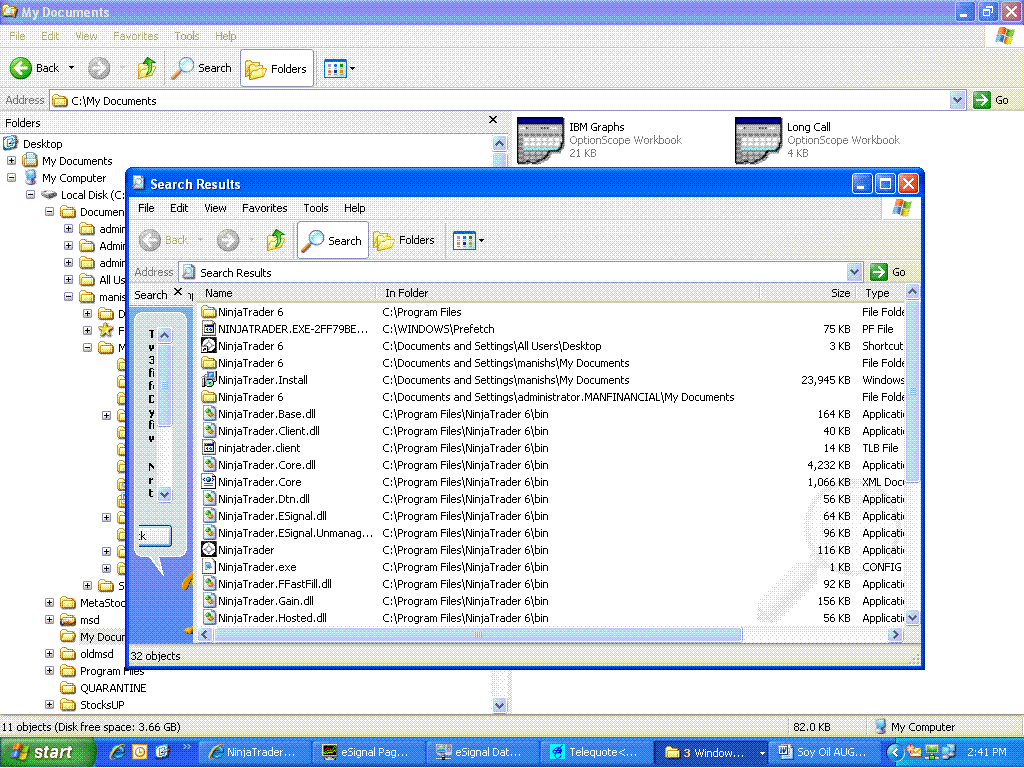Select NinjaTrader.Hosted.dll file
Image resolution: width=1024 pixels, height=768 pixels.
[264, 618]
